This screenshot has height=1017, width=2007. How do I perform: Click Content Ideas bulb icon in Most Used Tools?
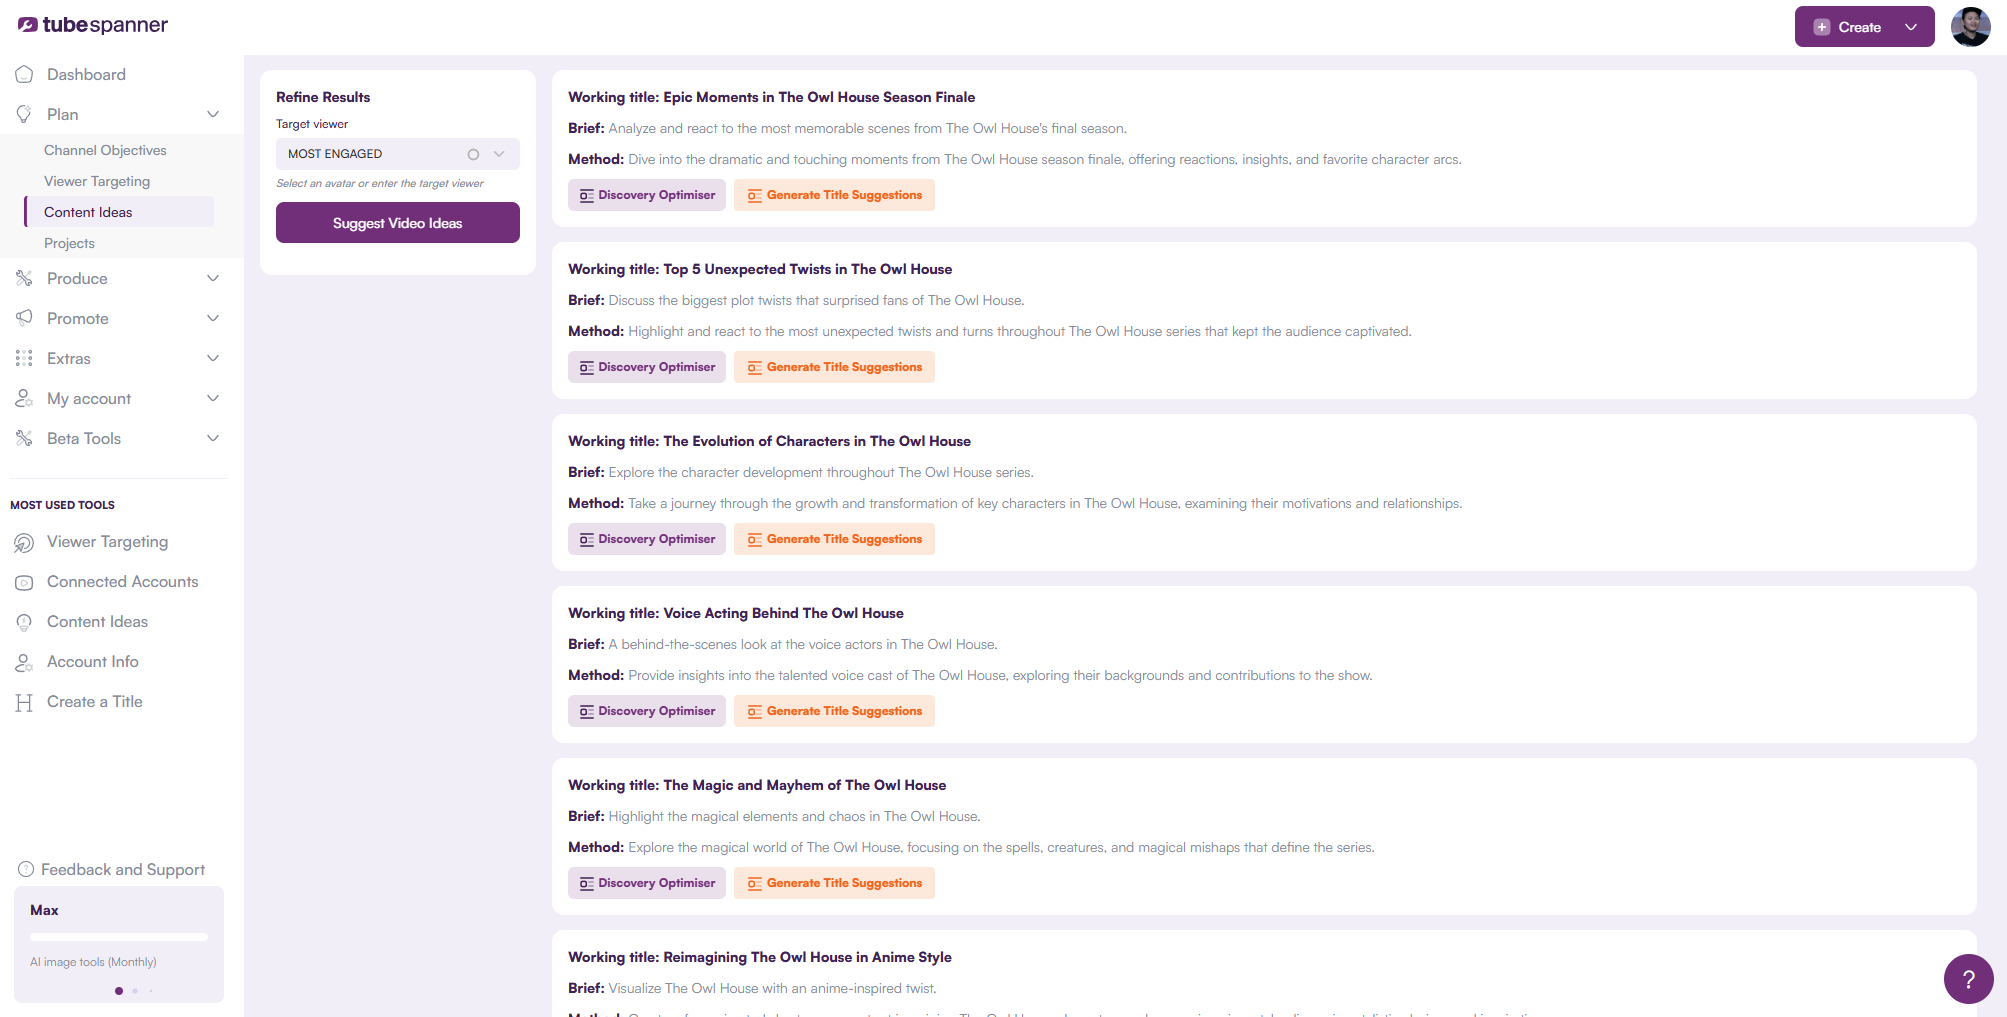24,622
